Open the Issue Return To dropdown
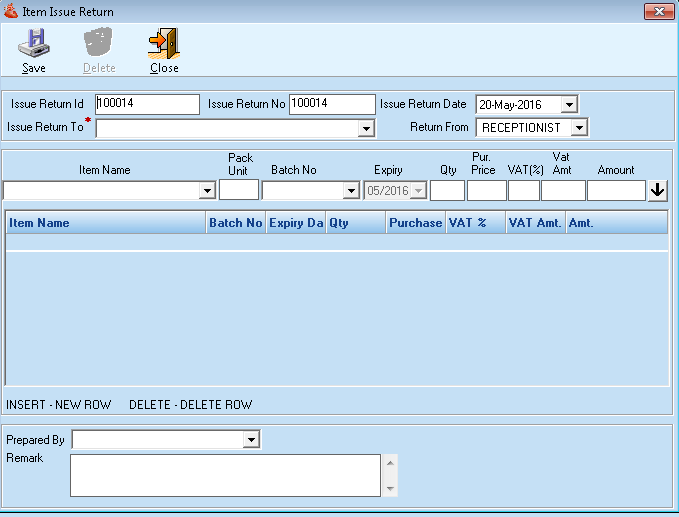This screenshot has height=517, width=679. point(366,129)
